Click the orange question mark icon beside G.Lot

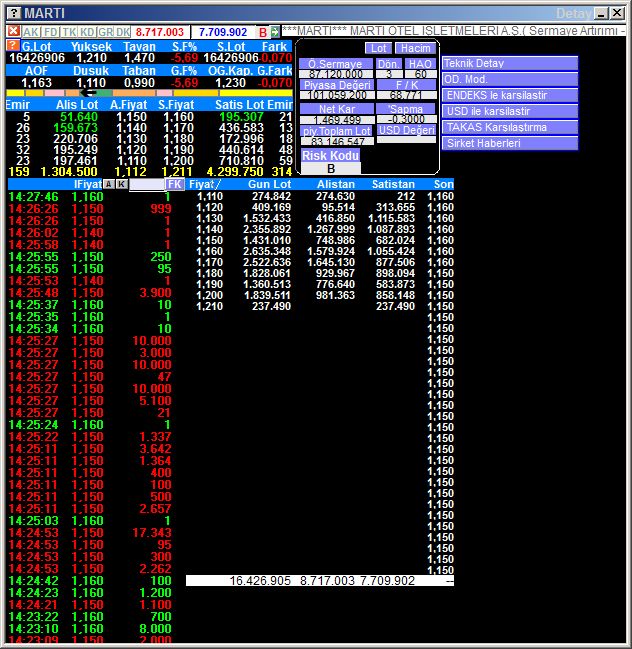pos(13,46)
